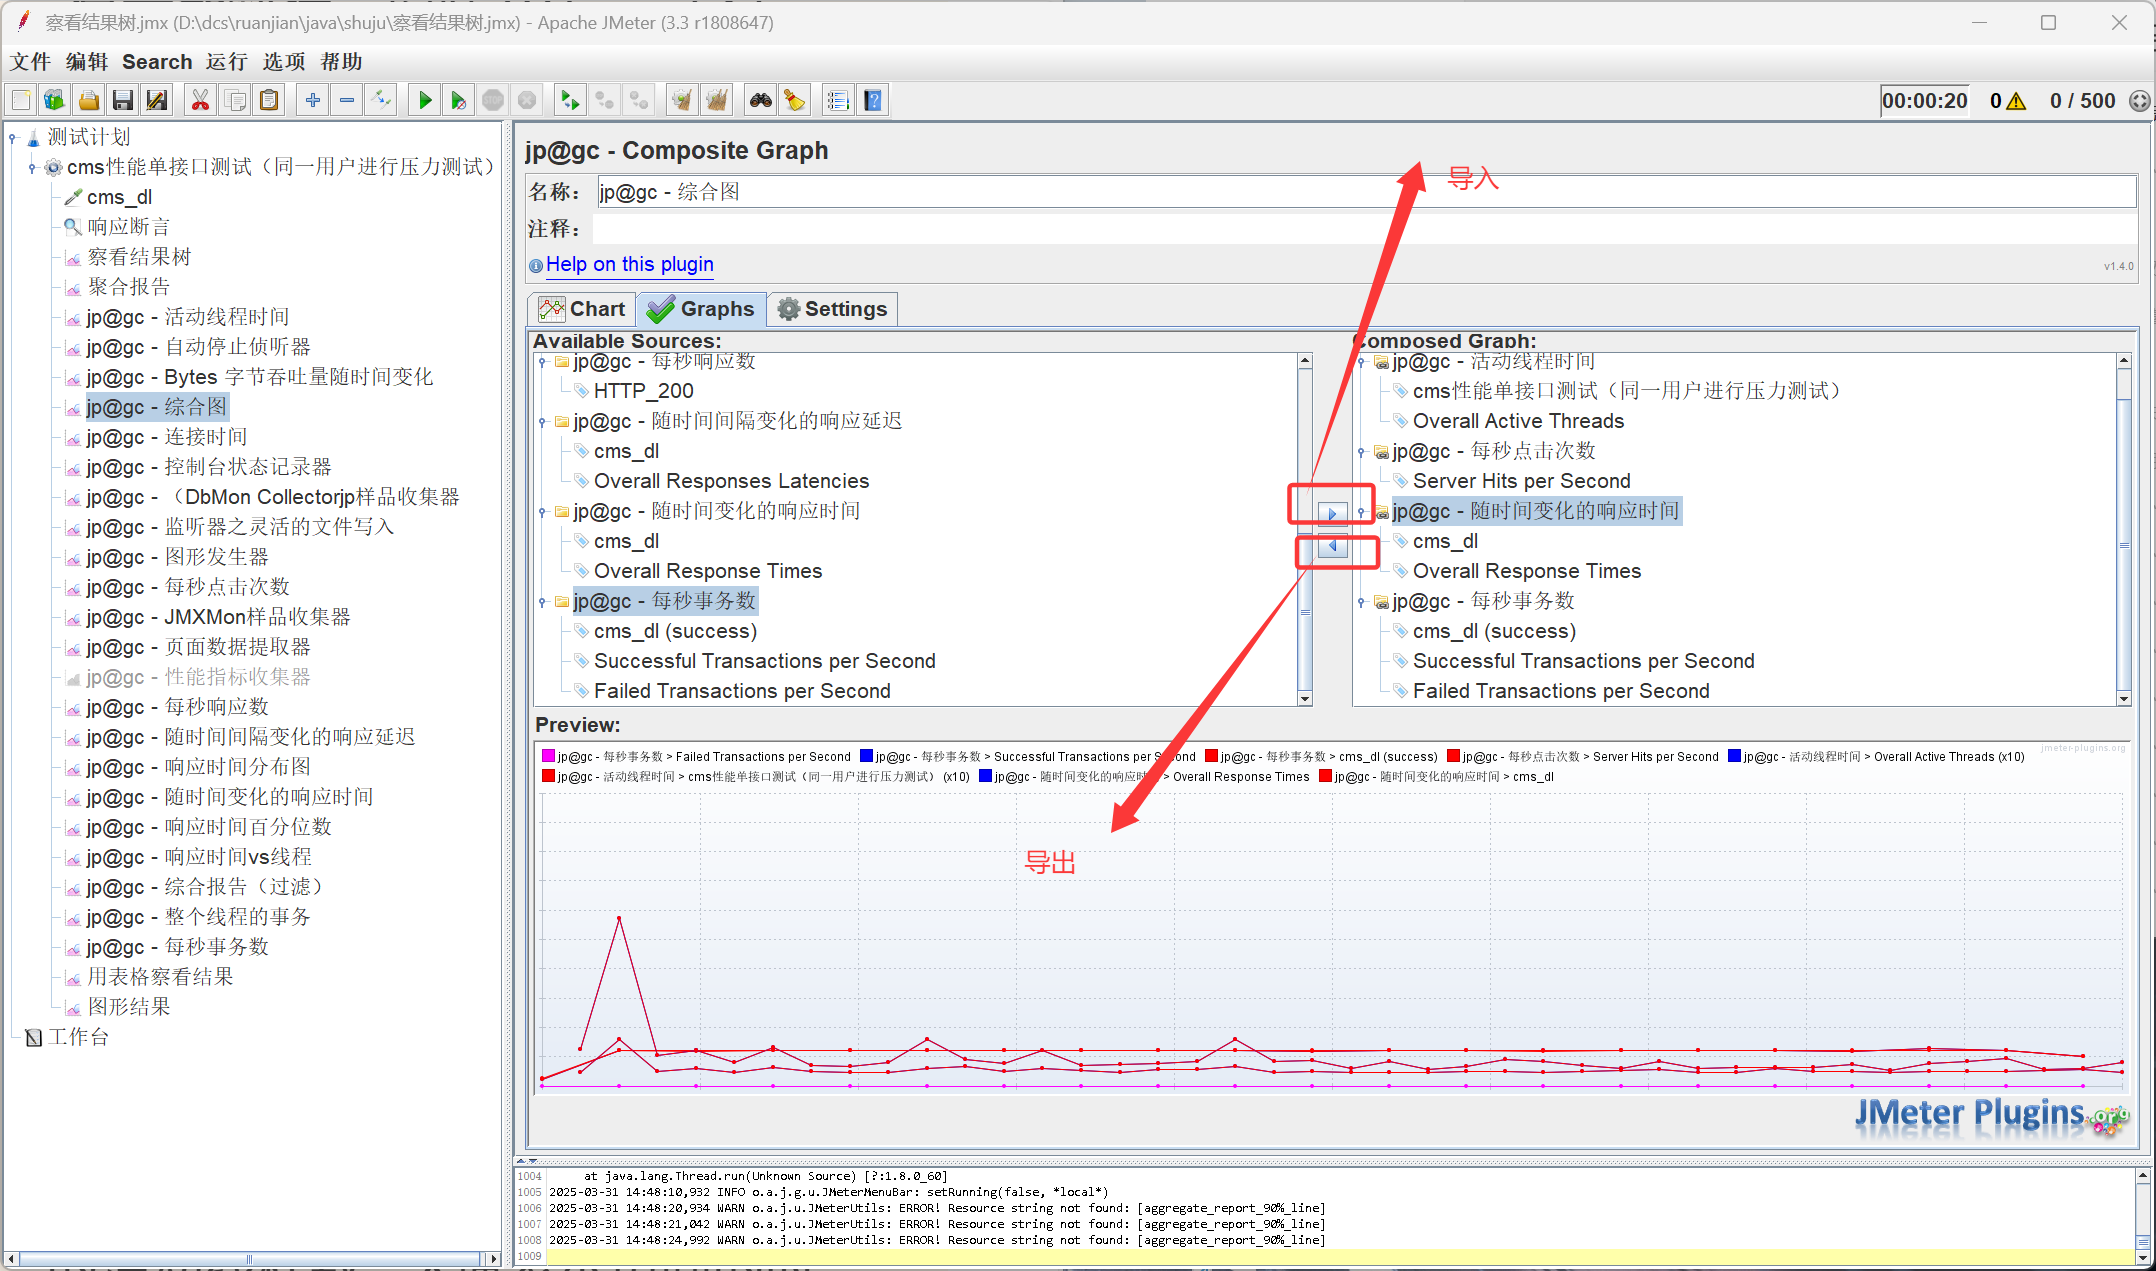The image size is (2156, 1271).
Task: Collapse jp@gc - 每秒事务数 in Available Sources
Action: click(543, 602)
